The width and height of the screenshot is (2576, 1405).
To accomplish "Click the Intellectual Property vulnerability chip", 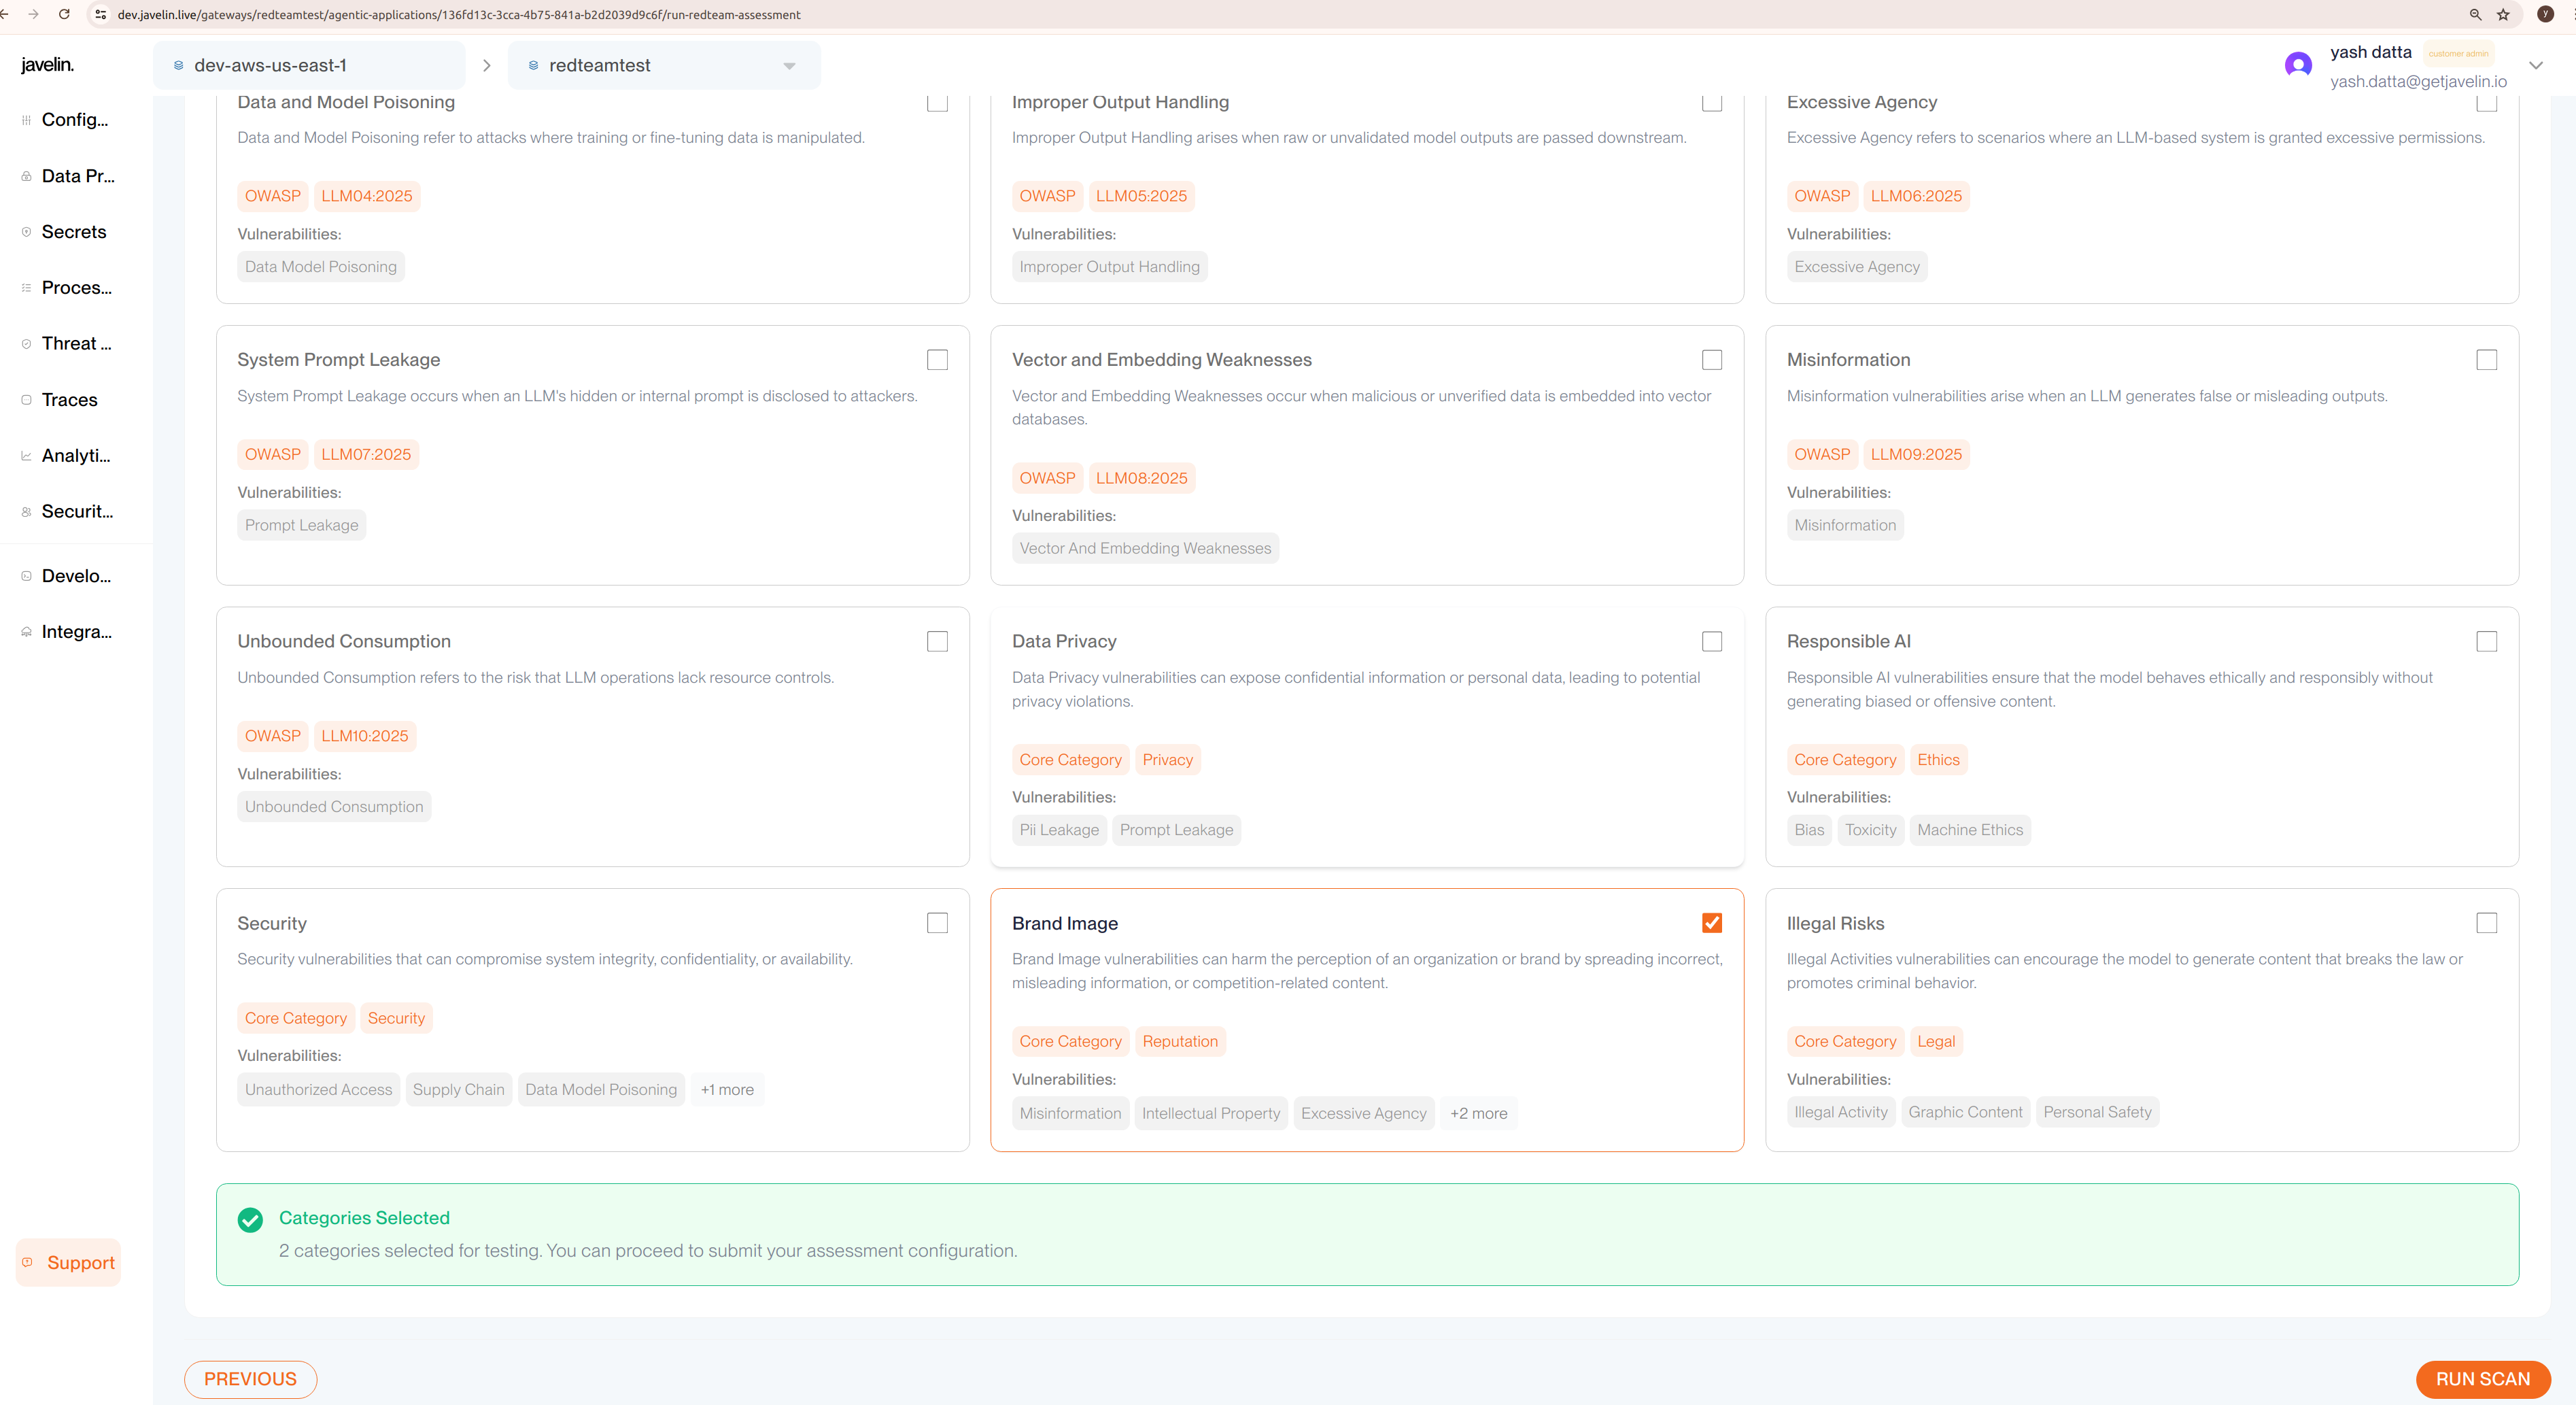I will [x=1211, y=1113].
